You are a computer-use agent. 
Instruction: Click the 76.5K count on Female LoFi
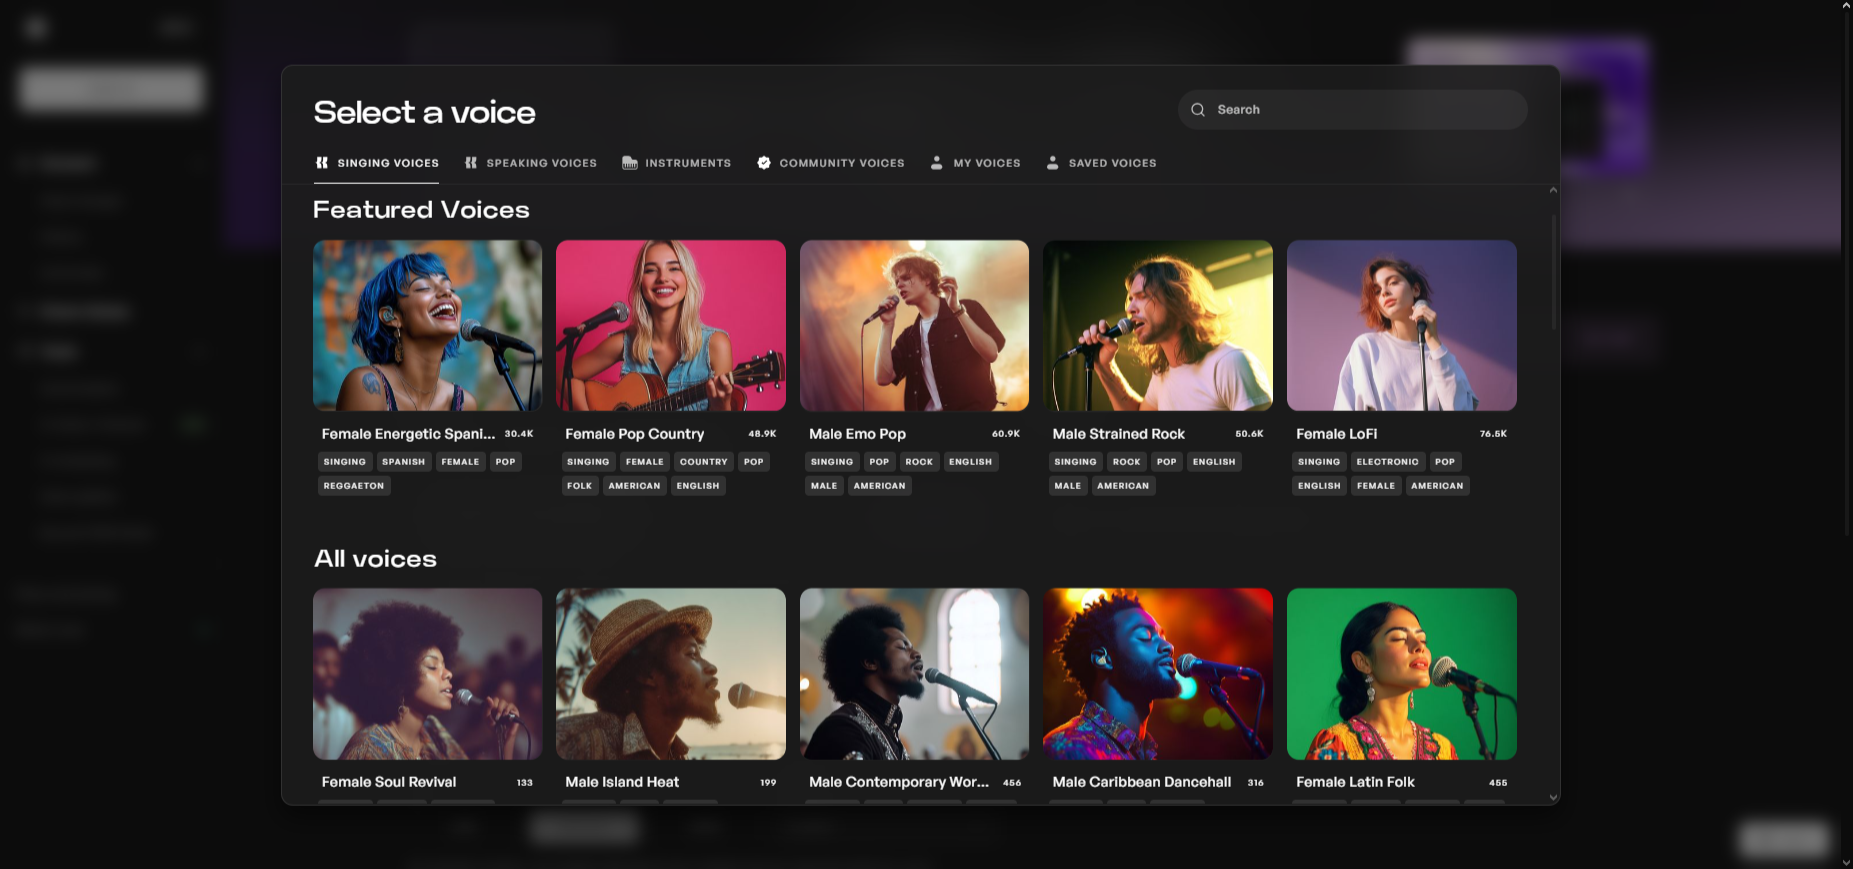[1493, 434]
